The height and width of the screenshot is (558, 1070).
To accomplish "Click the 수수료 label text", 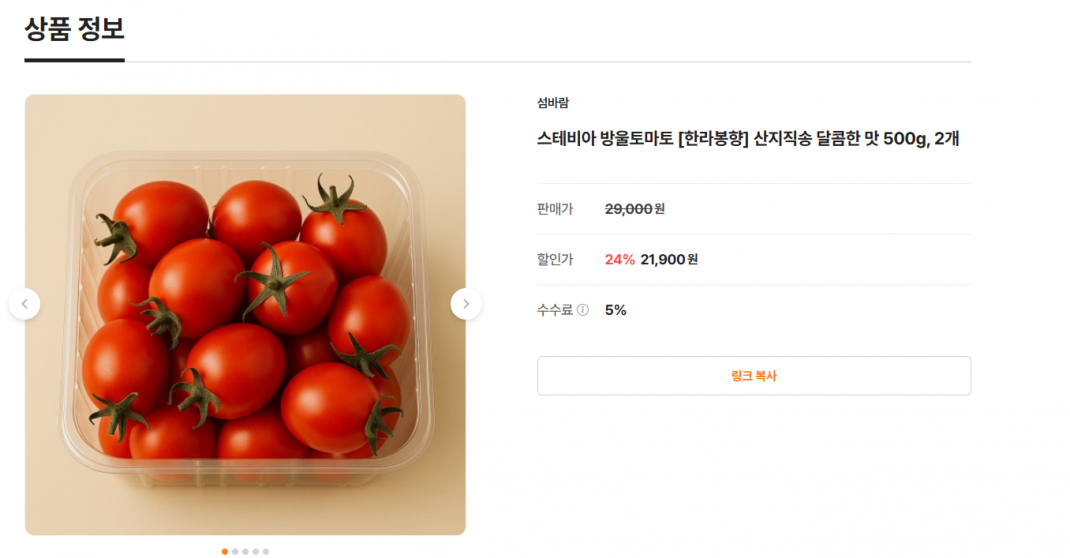I will [x=555, y=310].
